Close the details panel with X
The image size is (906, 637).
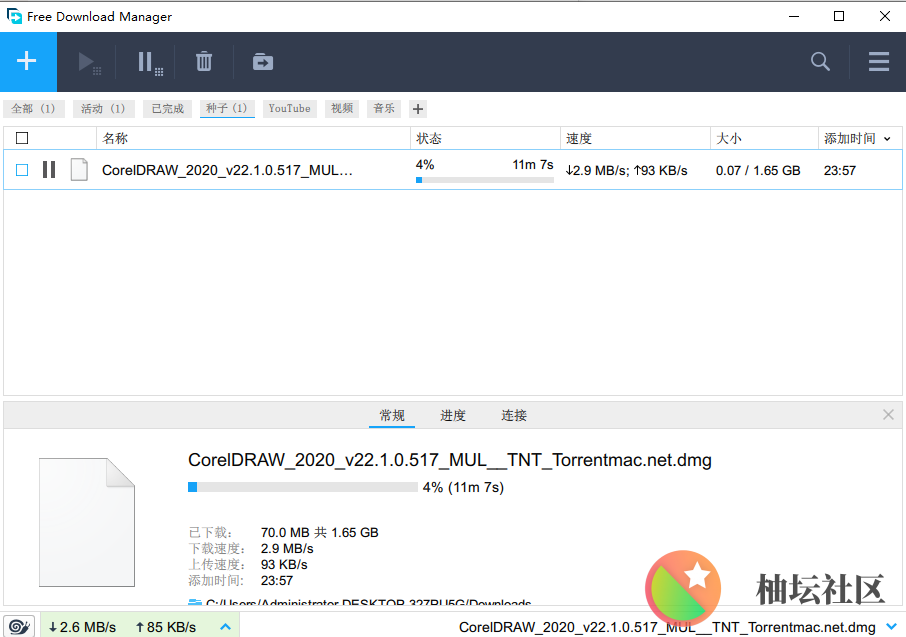(x=888, y=414)
